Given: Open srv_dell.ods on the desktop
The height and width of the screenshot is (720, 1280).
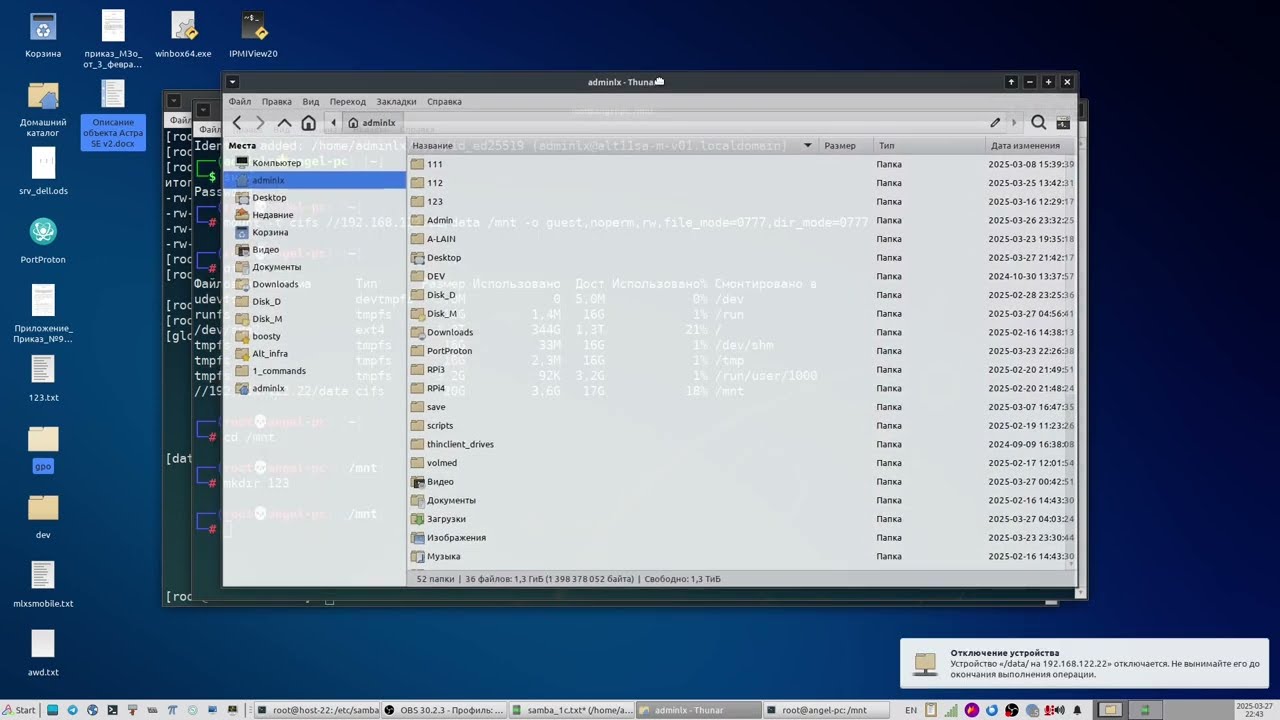Looking at the screenshot, I should tap(43, 172).
